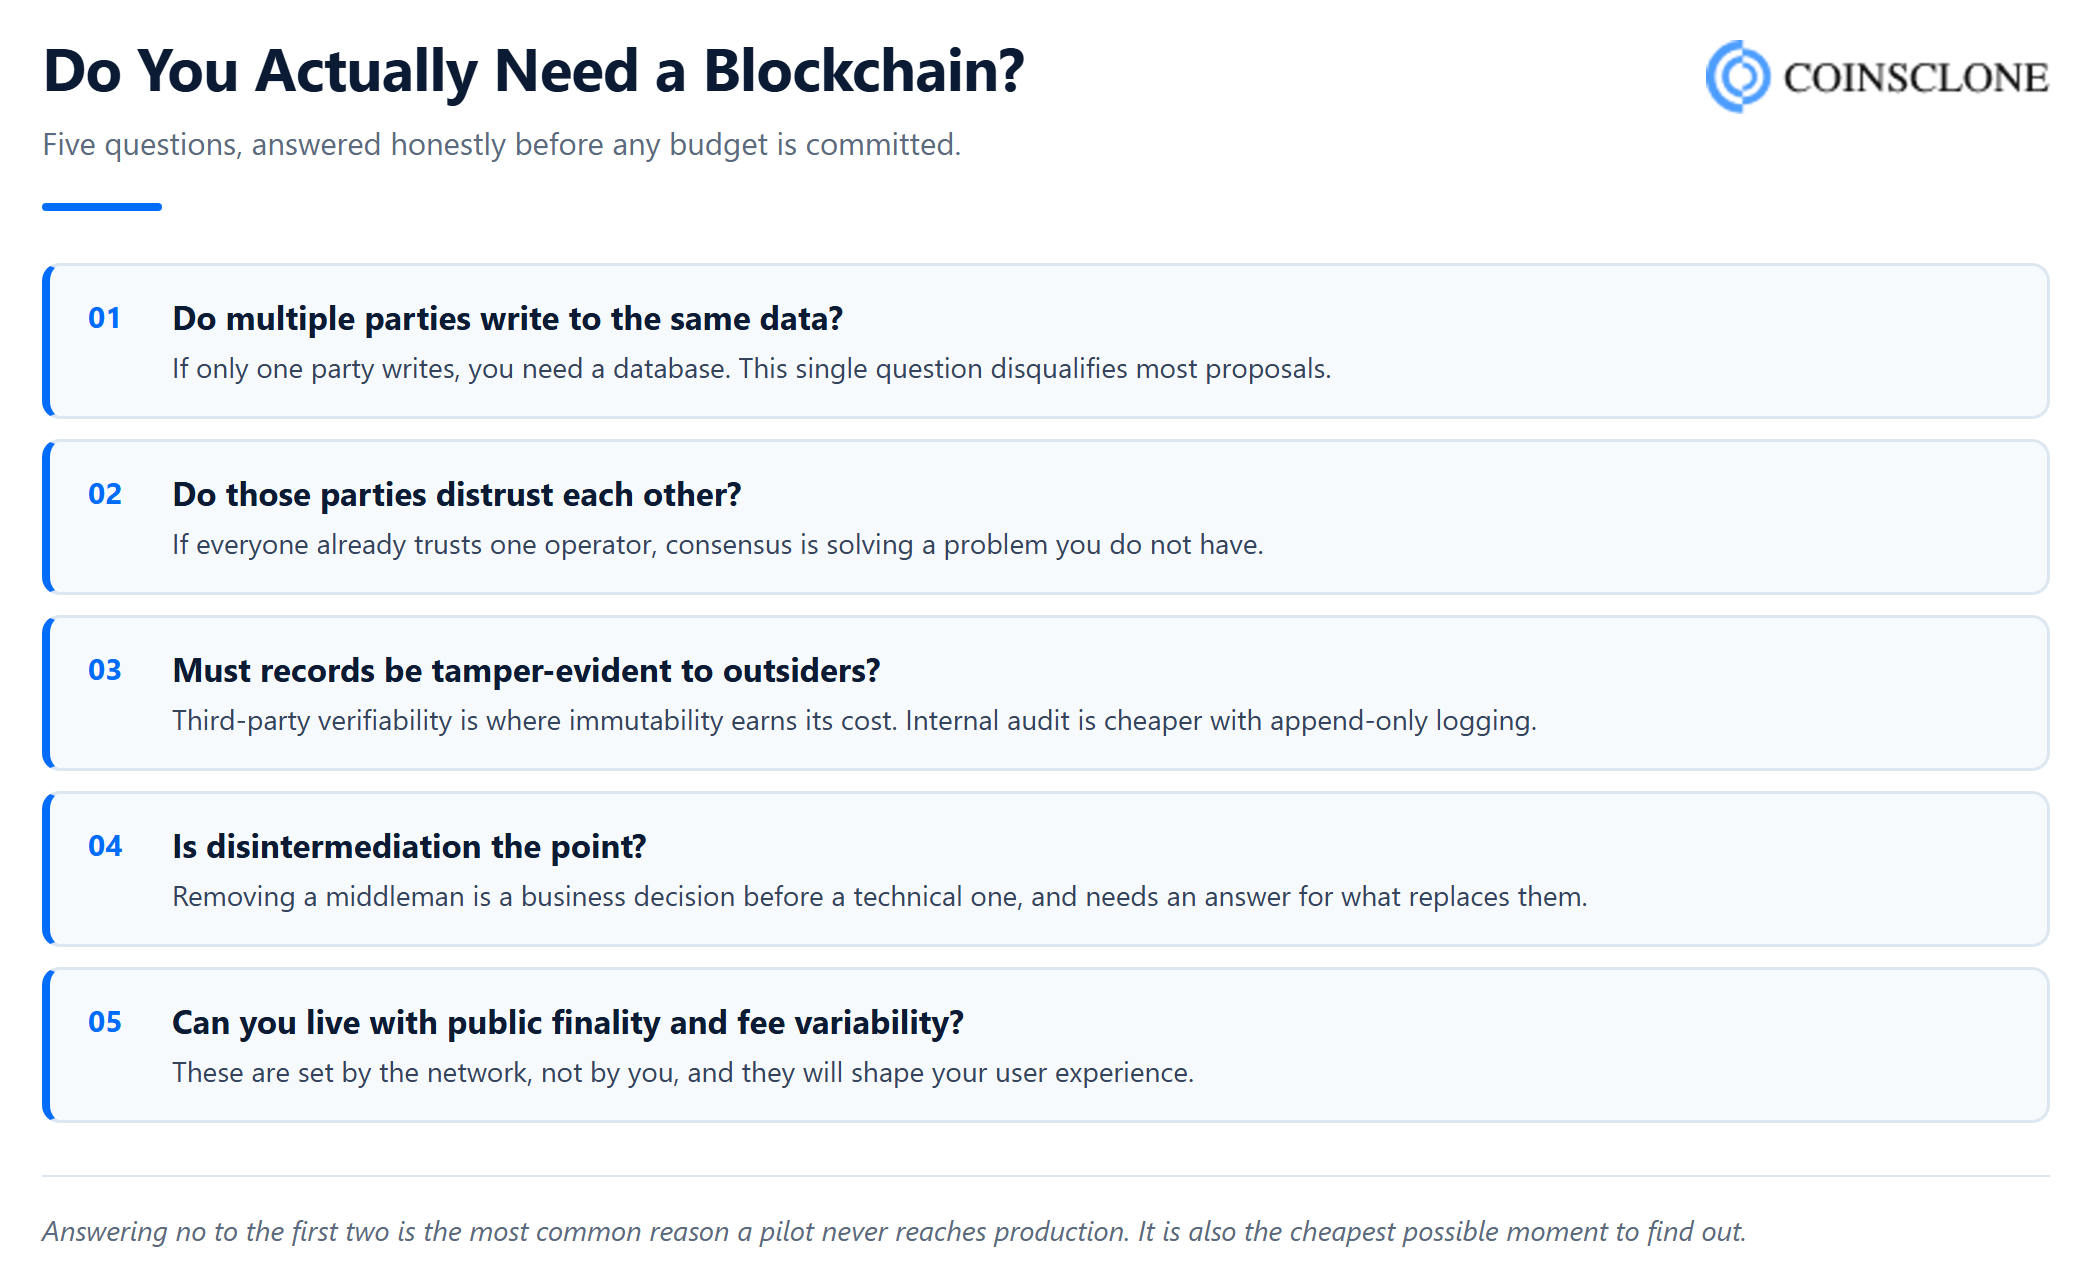Viewport: 2090px width, 1287px height.
Task: Click the italic footnote 'Answering no to the first two'
Action: click(x=894, y=1231)
